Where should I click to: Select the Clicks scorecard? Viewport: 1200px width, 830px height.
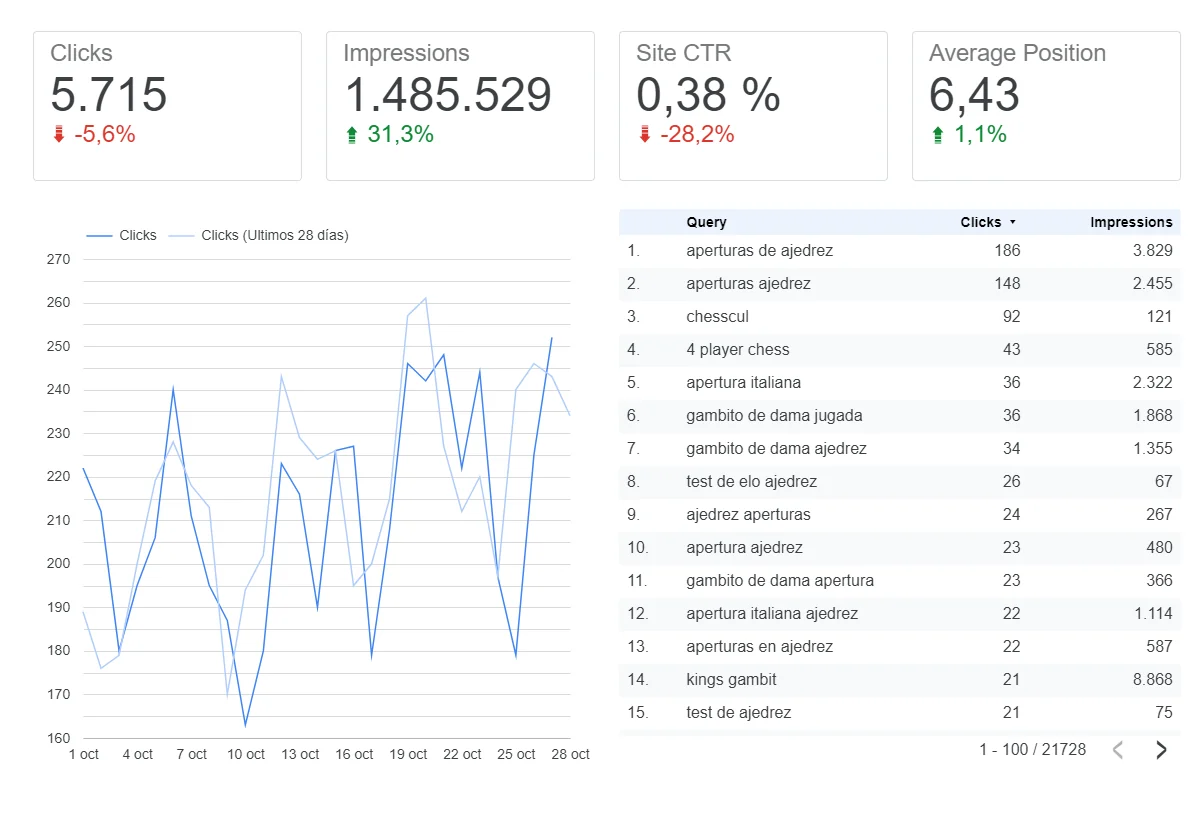167,106
